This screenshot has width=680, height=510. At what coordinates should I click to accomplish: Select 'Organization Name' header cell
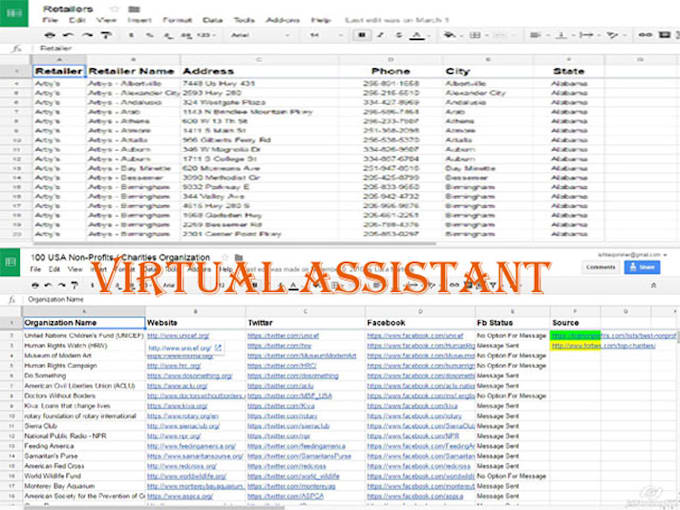click(x=84, y=323)
